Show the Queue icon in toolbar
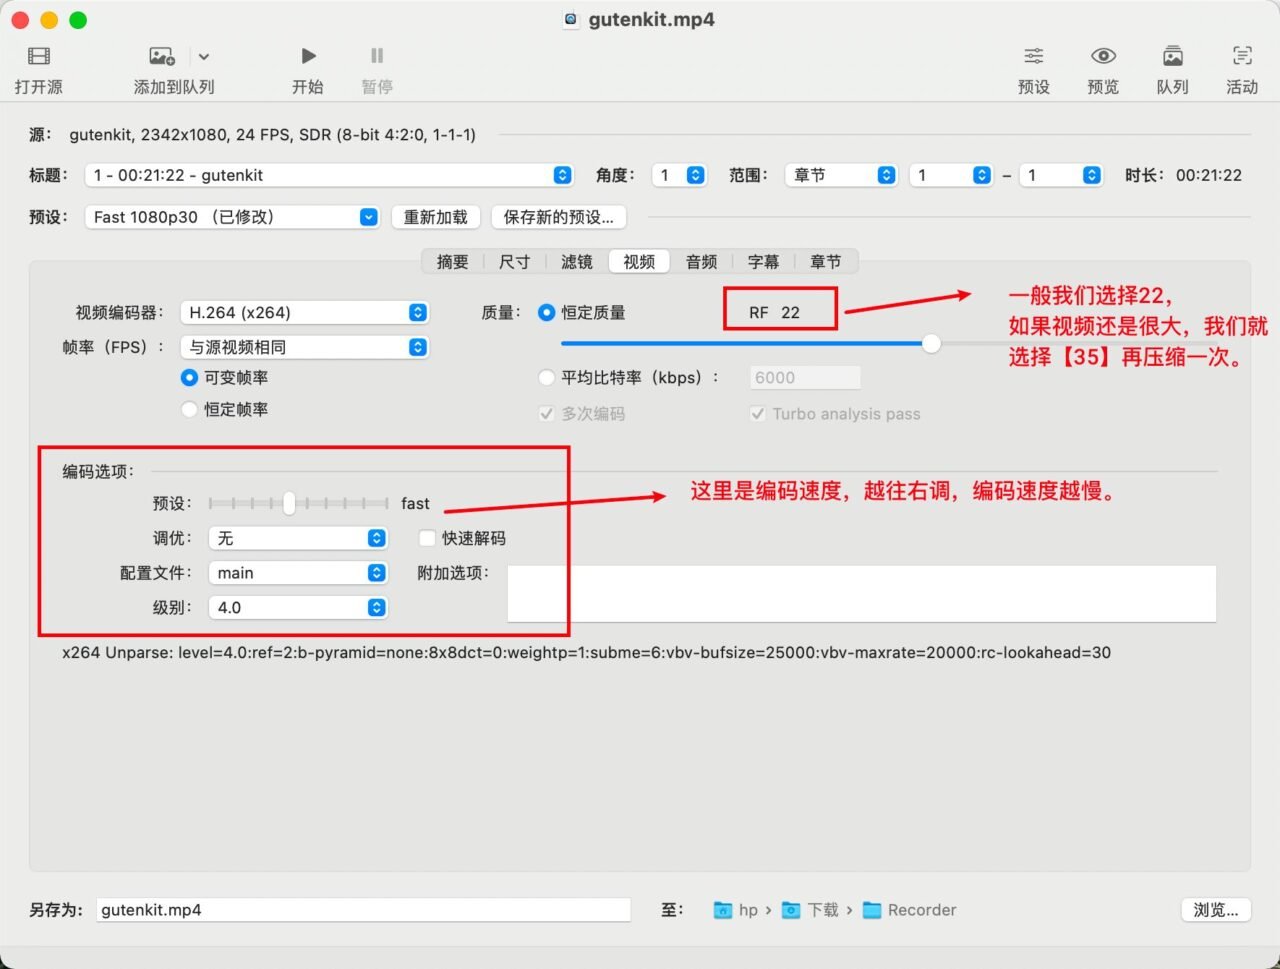Image resolution: width=1280 pixels, height=969 pixels. 1172,56
